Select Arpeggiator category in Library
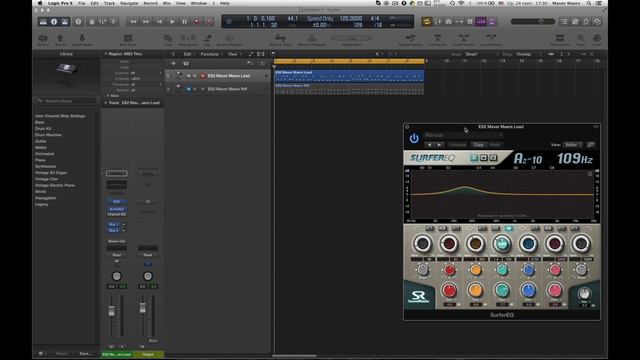 coord(46,198)
